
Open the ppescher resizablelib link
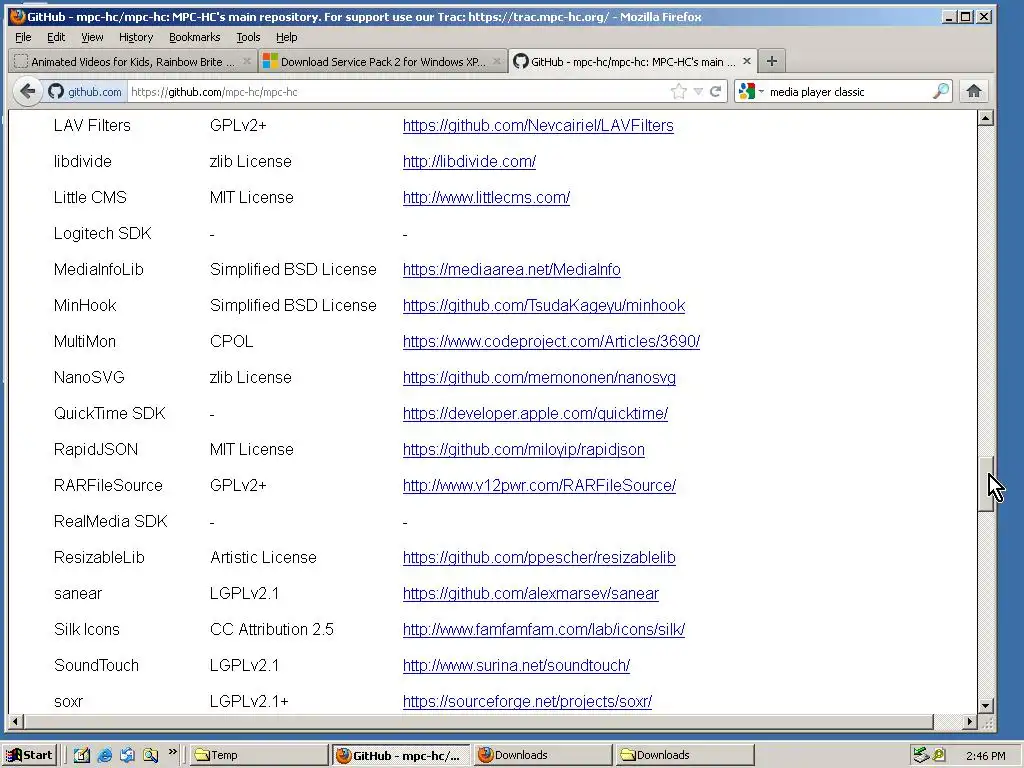(539, 557)
